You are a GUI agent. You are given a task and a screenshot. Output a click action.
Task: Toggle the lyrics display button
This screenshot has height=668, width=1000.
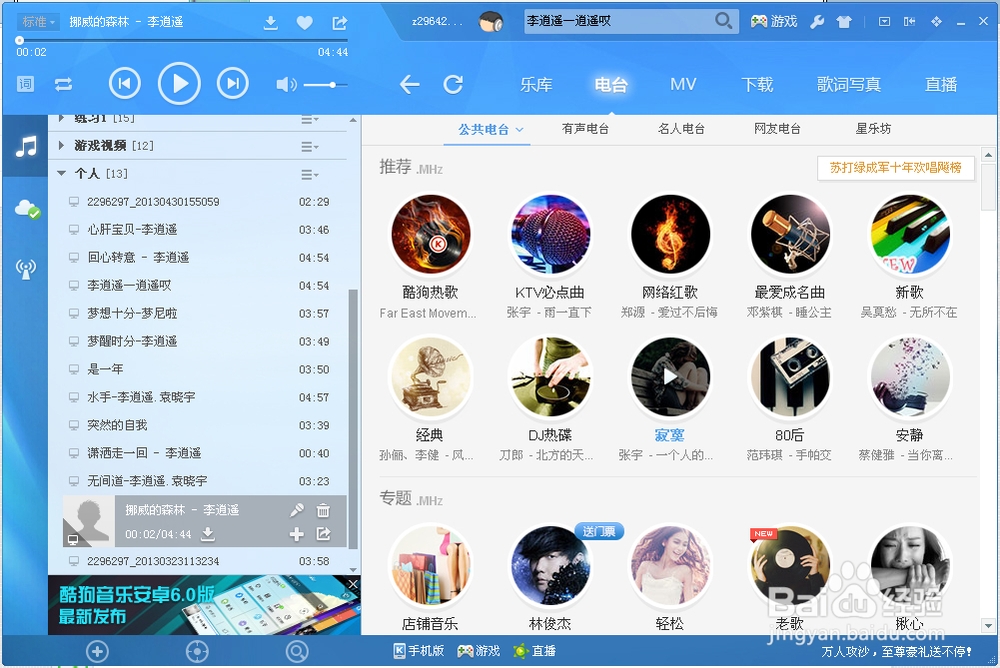coord(26,84)
